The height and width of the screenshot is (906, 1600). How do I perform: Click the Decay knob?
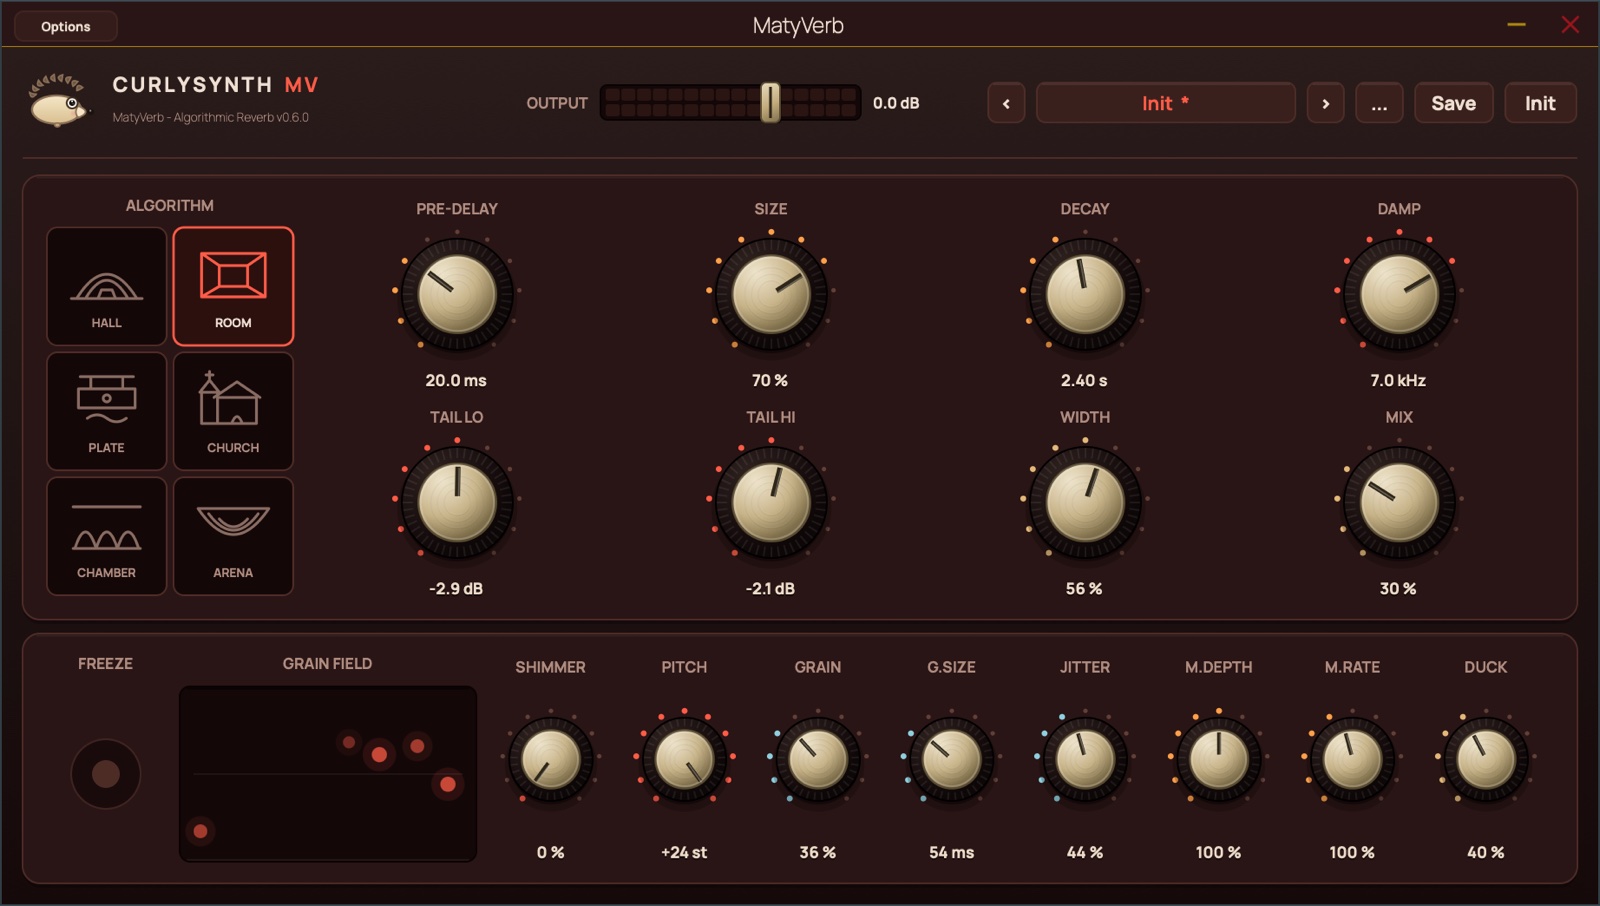(1085, 294)
